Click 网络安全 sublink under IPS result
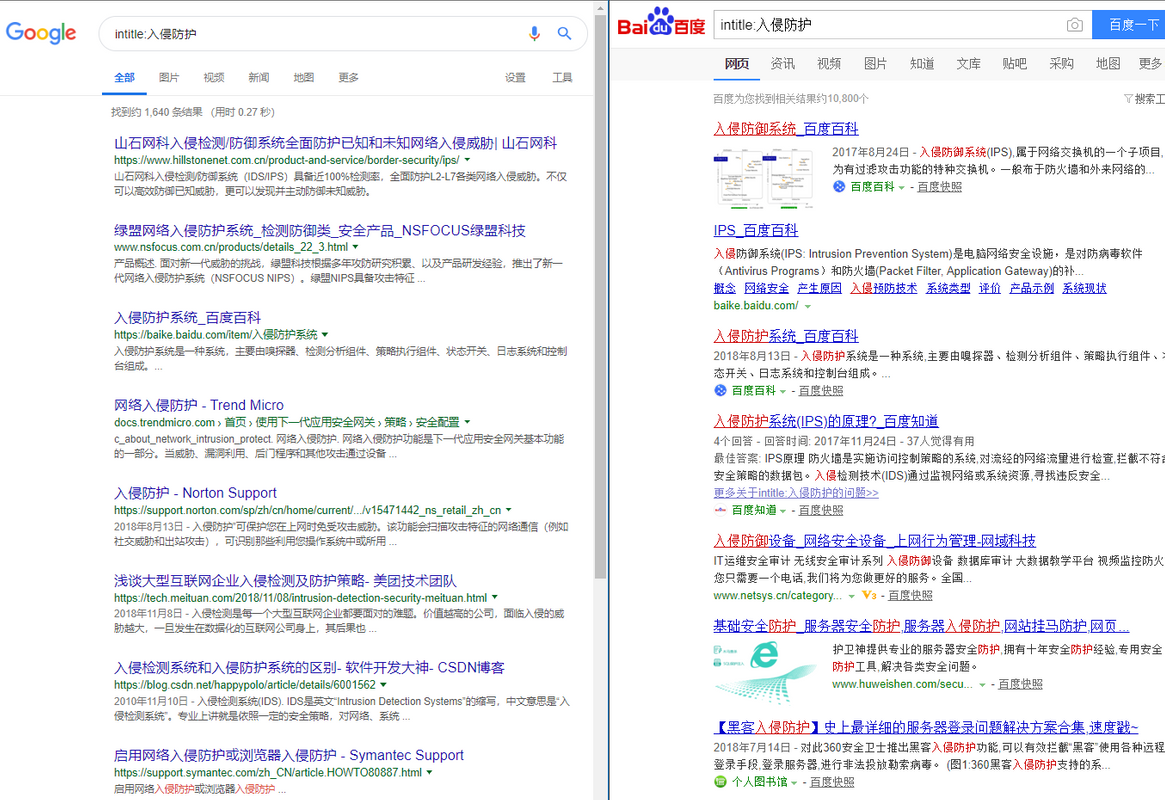 click(x=766, y=288)
